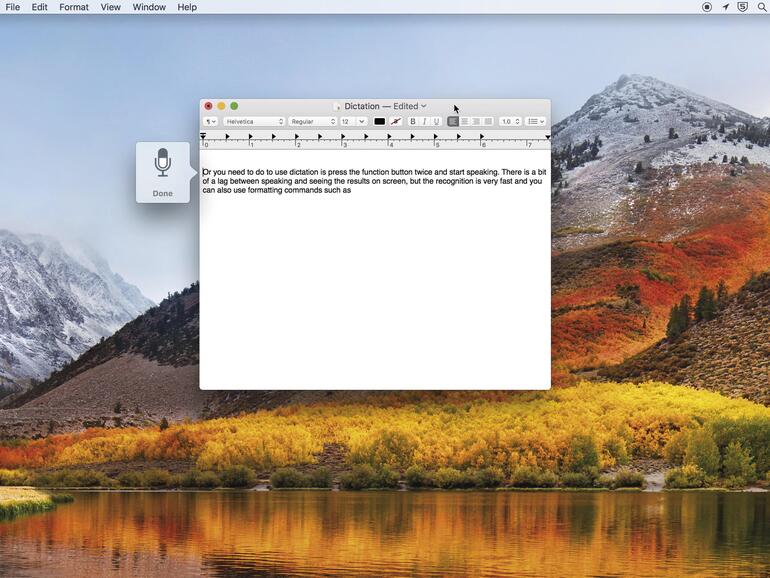The image size is (770, 578).
Task: Open the Help menu
Action: (x=187, y=7)
